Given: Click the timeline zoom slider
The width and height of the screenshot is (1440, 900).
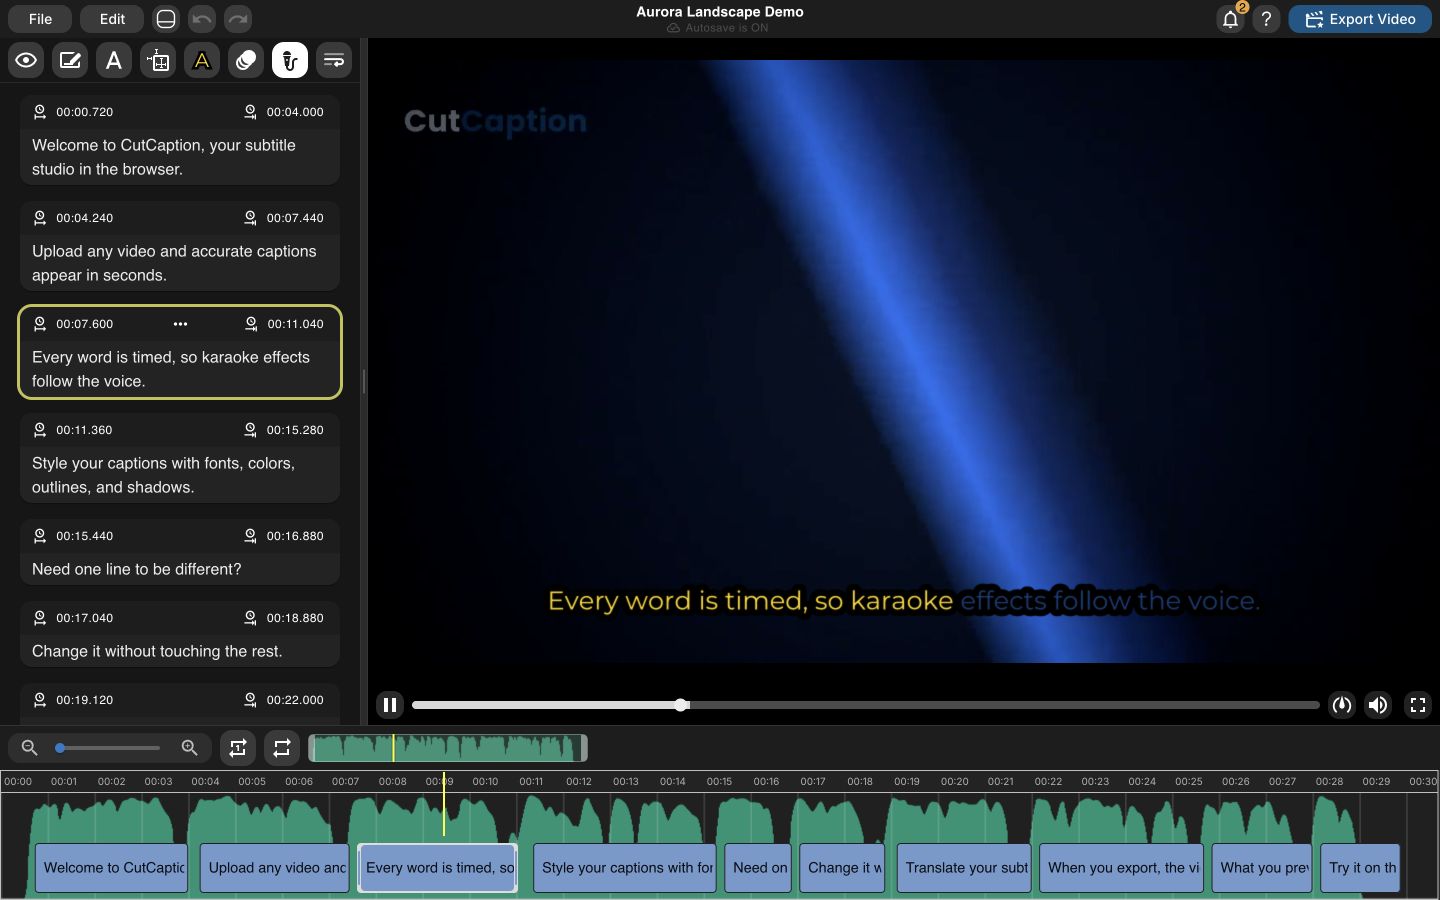Looking at the screenshot, I should coord(108,748).
